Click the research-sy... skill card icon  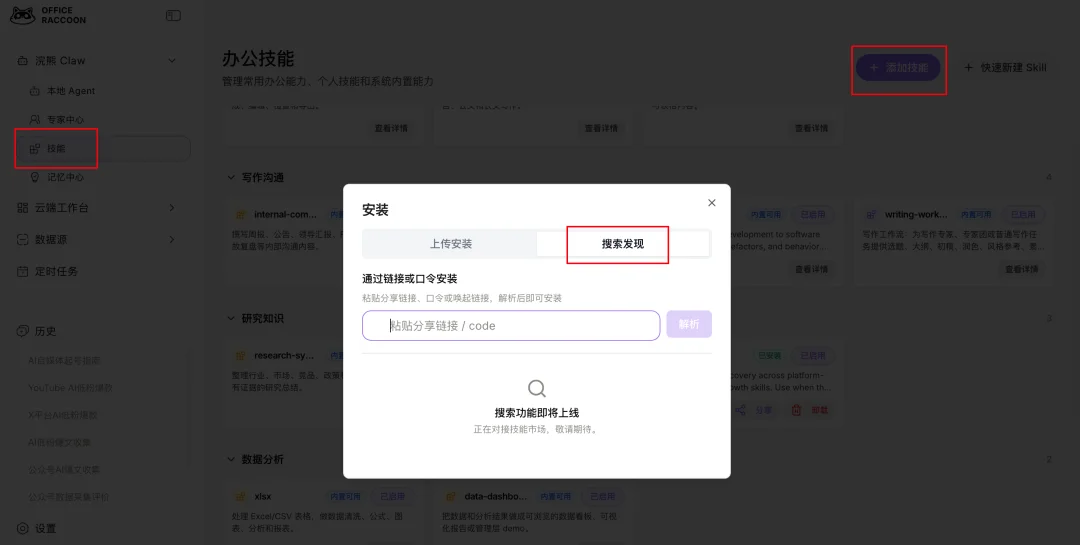coord(240,356)
